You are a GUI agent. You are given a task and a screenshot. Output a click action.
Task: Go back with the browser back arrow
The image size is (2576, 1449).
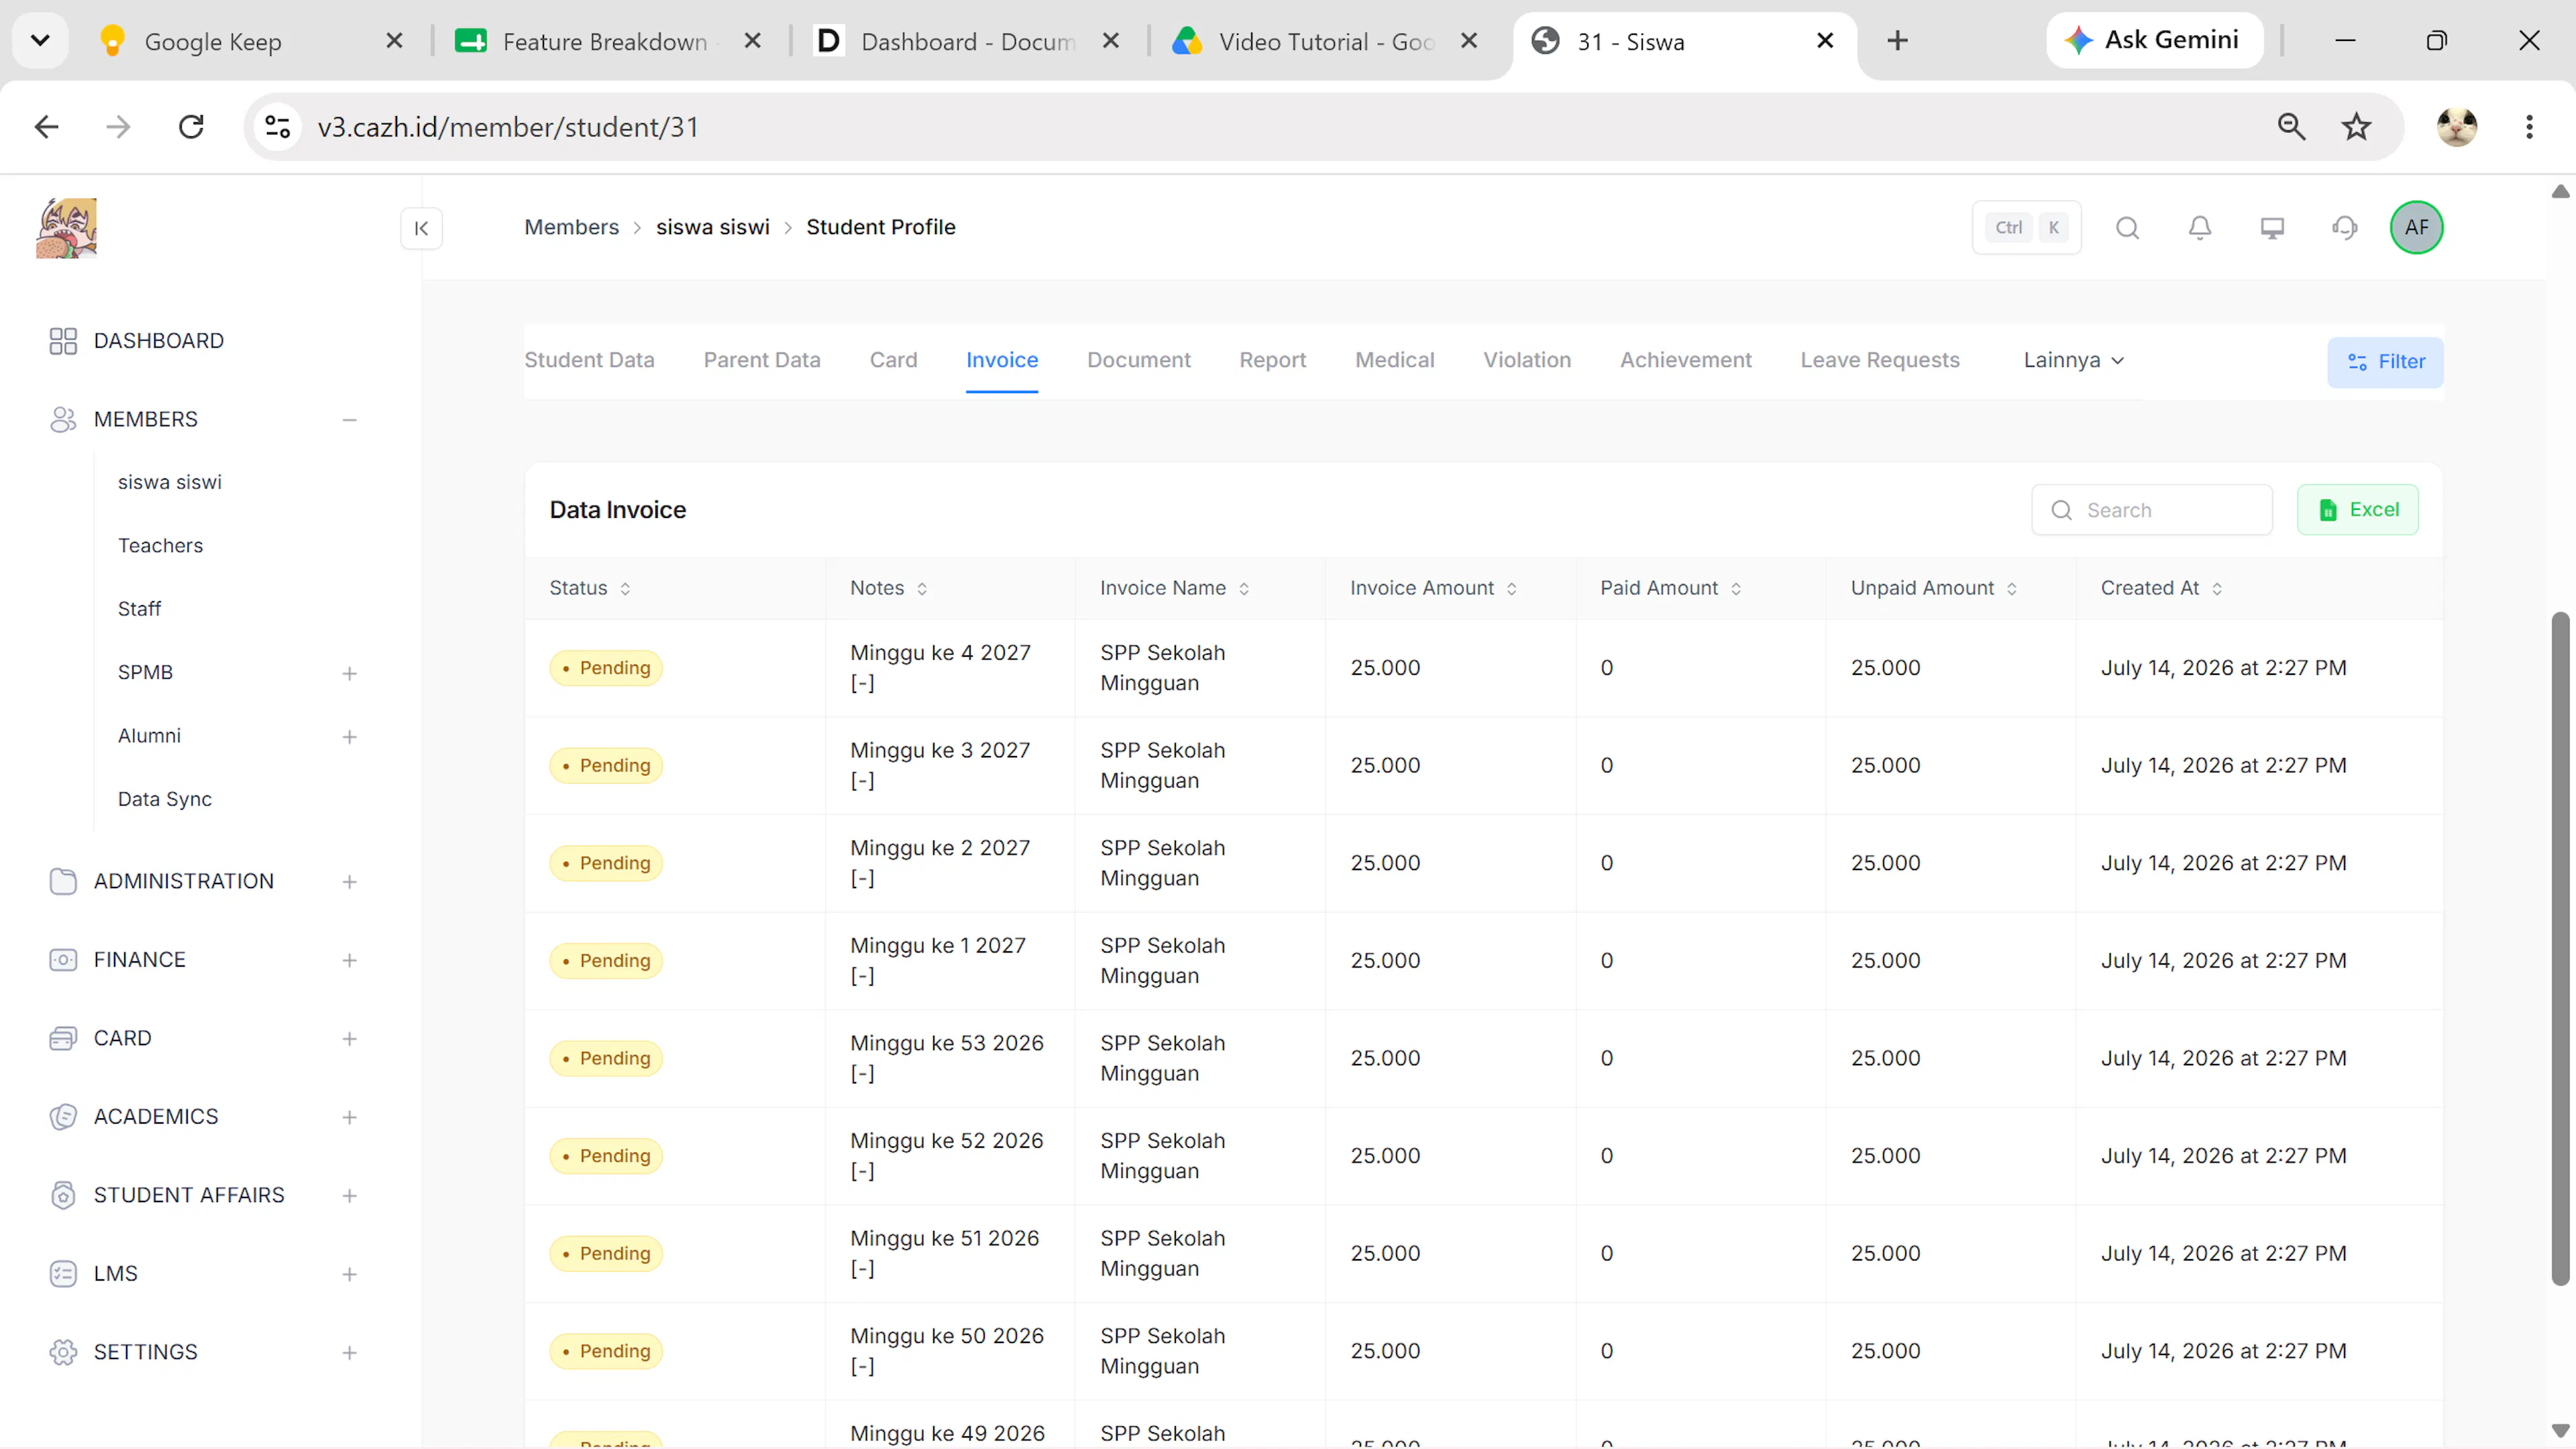(46, 127)
